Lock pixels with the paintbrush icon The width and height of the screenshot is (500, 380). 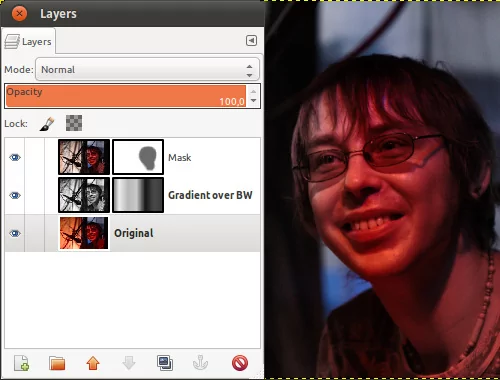coord(47,124)
